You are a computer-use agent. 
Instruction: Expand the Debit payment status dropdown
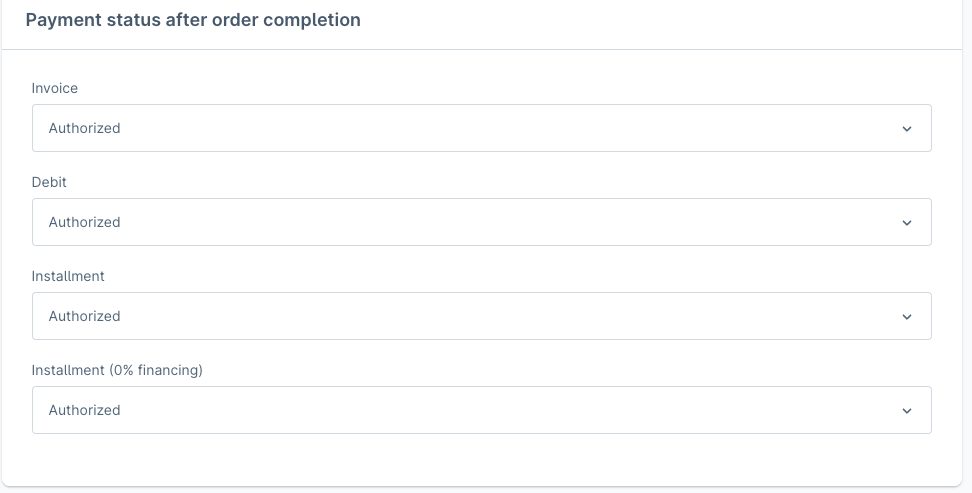tap(481, 222)
